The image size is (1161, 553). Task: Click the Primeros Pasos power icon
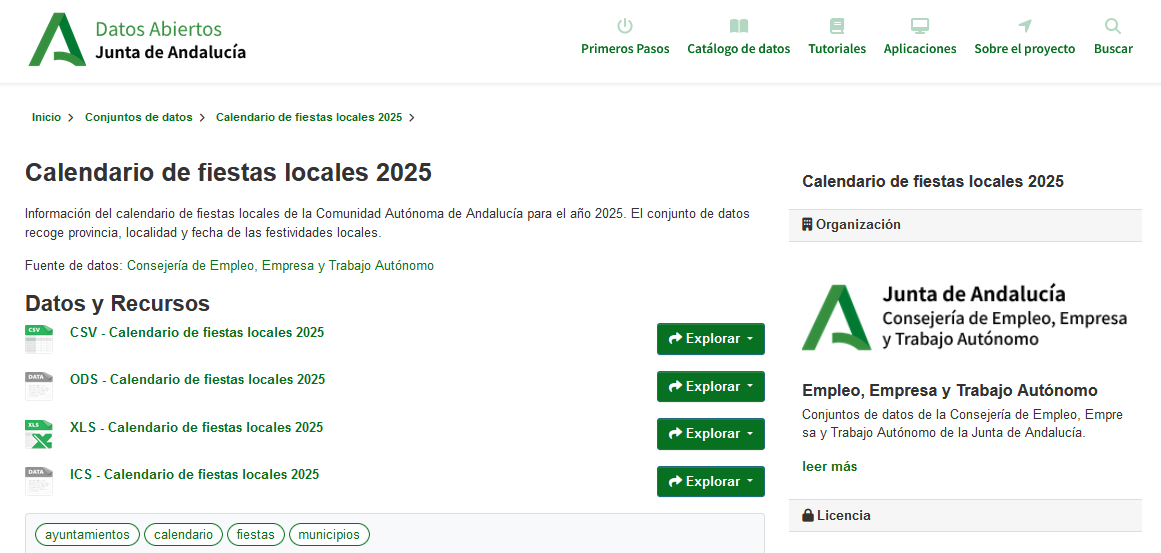point(625,27)
